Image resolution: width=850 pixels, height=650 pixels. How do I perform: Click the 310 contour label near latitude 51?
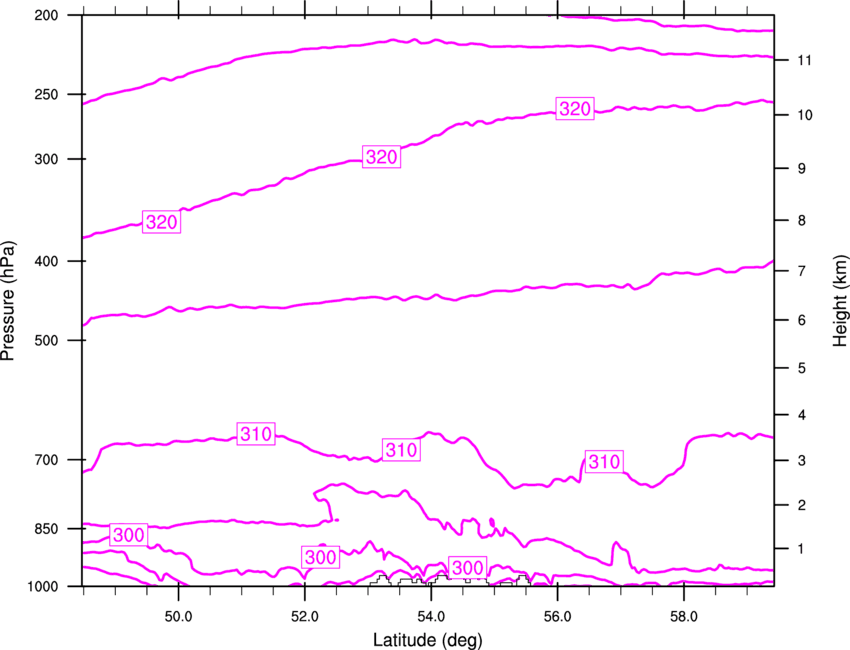click(256, 434)
